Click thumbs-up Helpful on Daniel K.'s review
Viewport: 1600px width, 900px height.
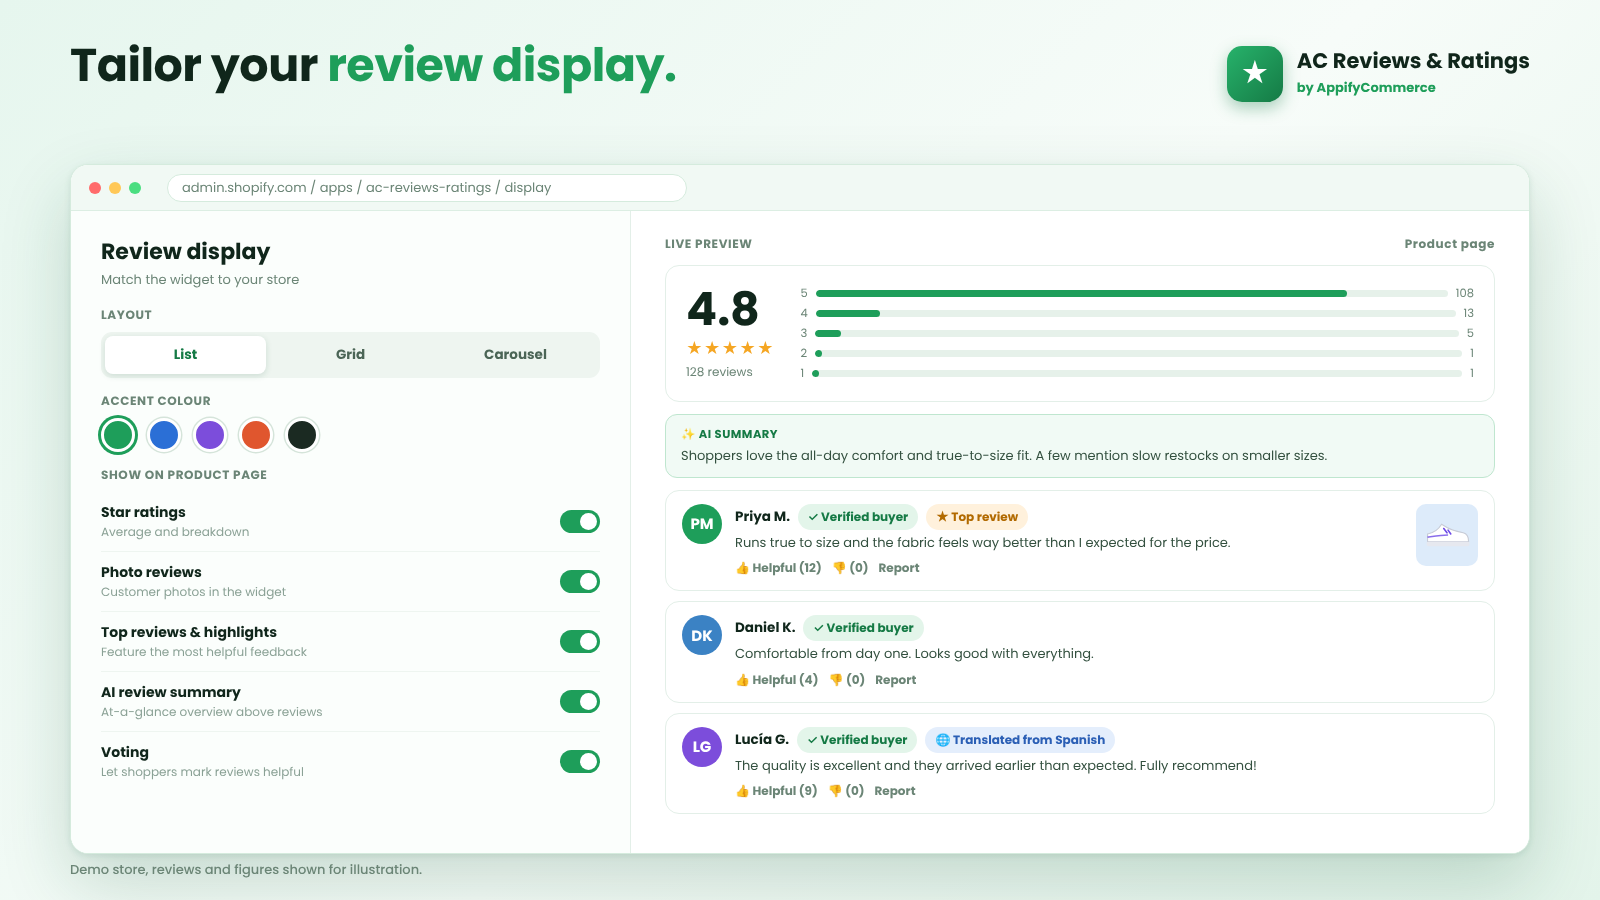776,680
